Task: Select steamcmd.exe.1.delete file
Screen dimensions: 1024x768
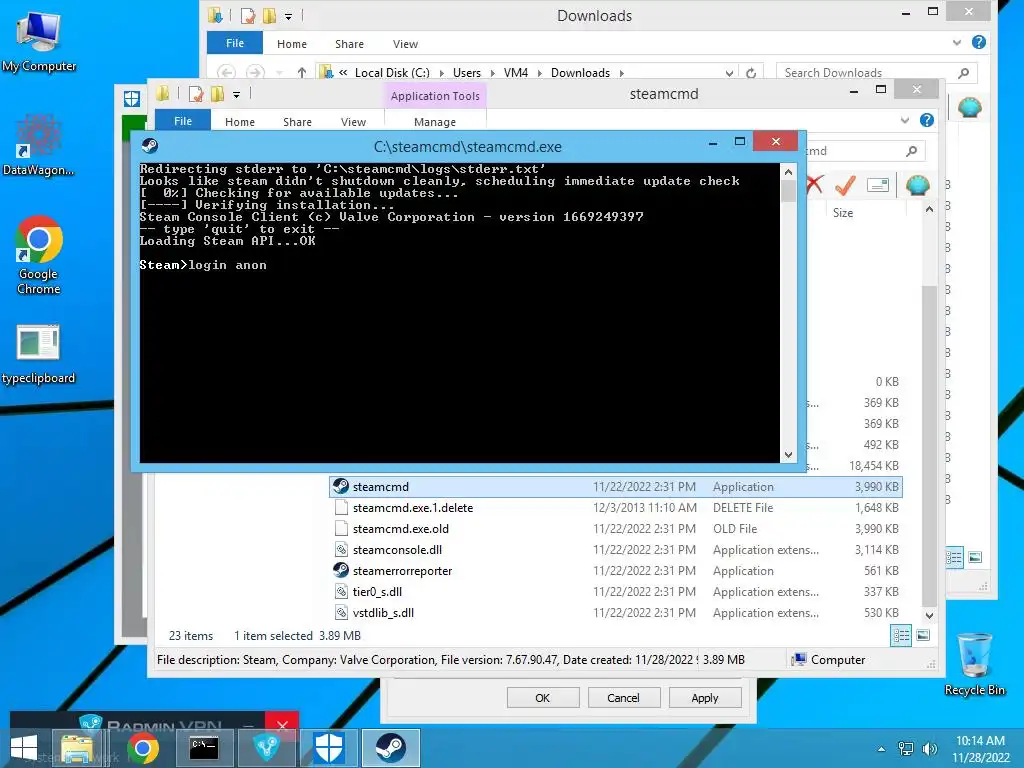Action: click(x=616, y=507)
